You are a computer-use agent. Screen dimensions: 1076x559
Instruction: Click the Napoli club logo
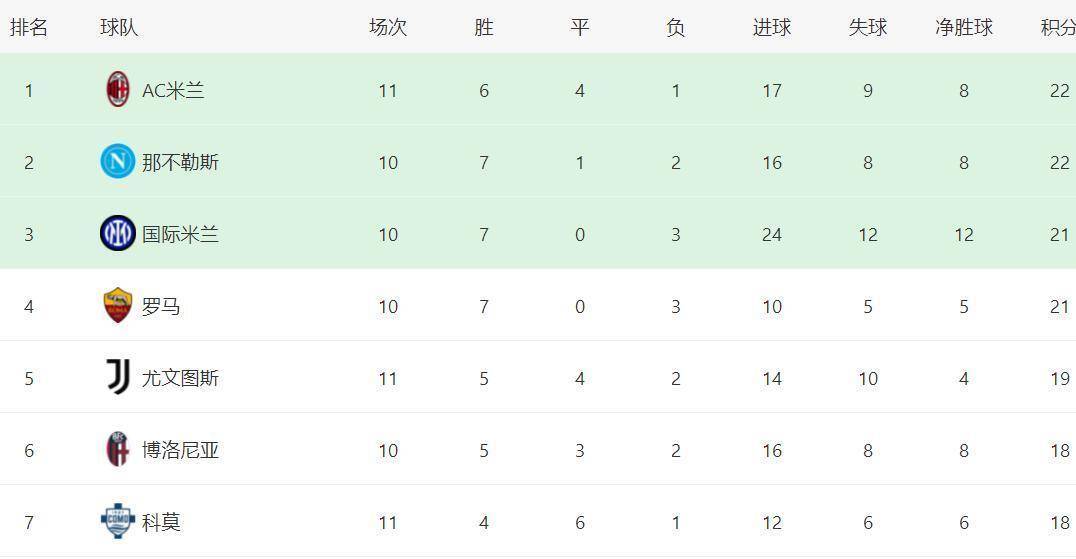pos(118,162)
